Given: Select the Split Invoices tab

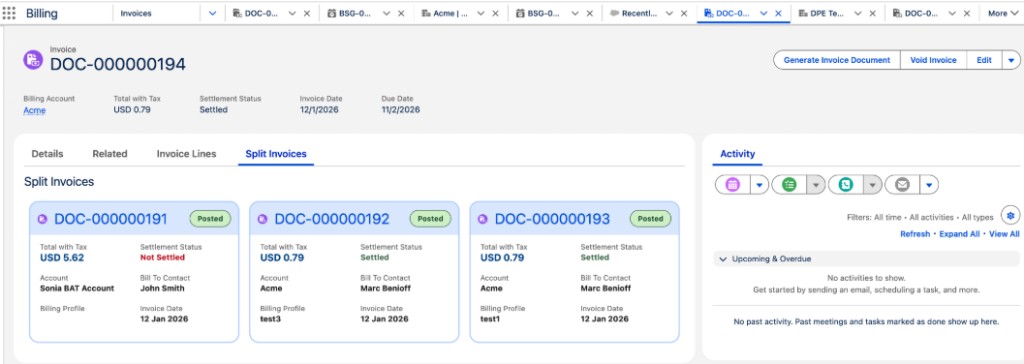Looking at the screenshot, I should pos(276,154).
